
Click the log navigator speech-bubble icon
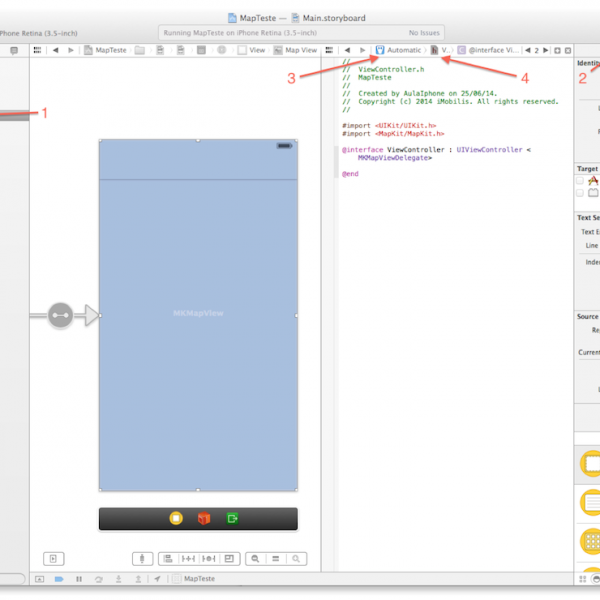pos(14,51)
